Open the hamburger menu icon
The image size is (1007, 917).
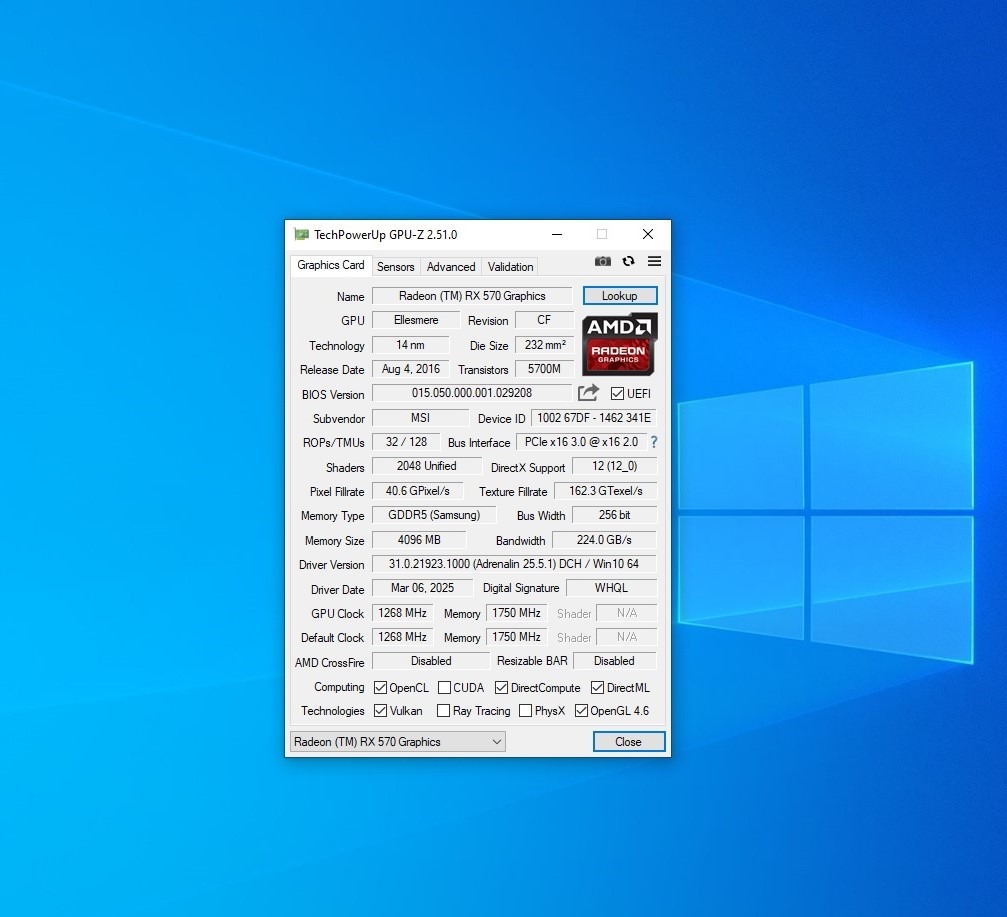click(x=654, y=261)
